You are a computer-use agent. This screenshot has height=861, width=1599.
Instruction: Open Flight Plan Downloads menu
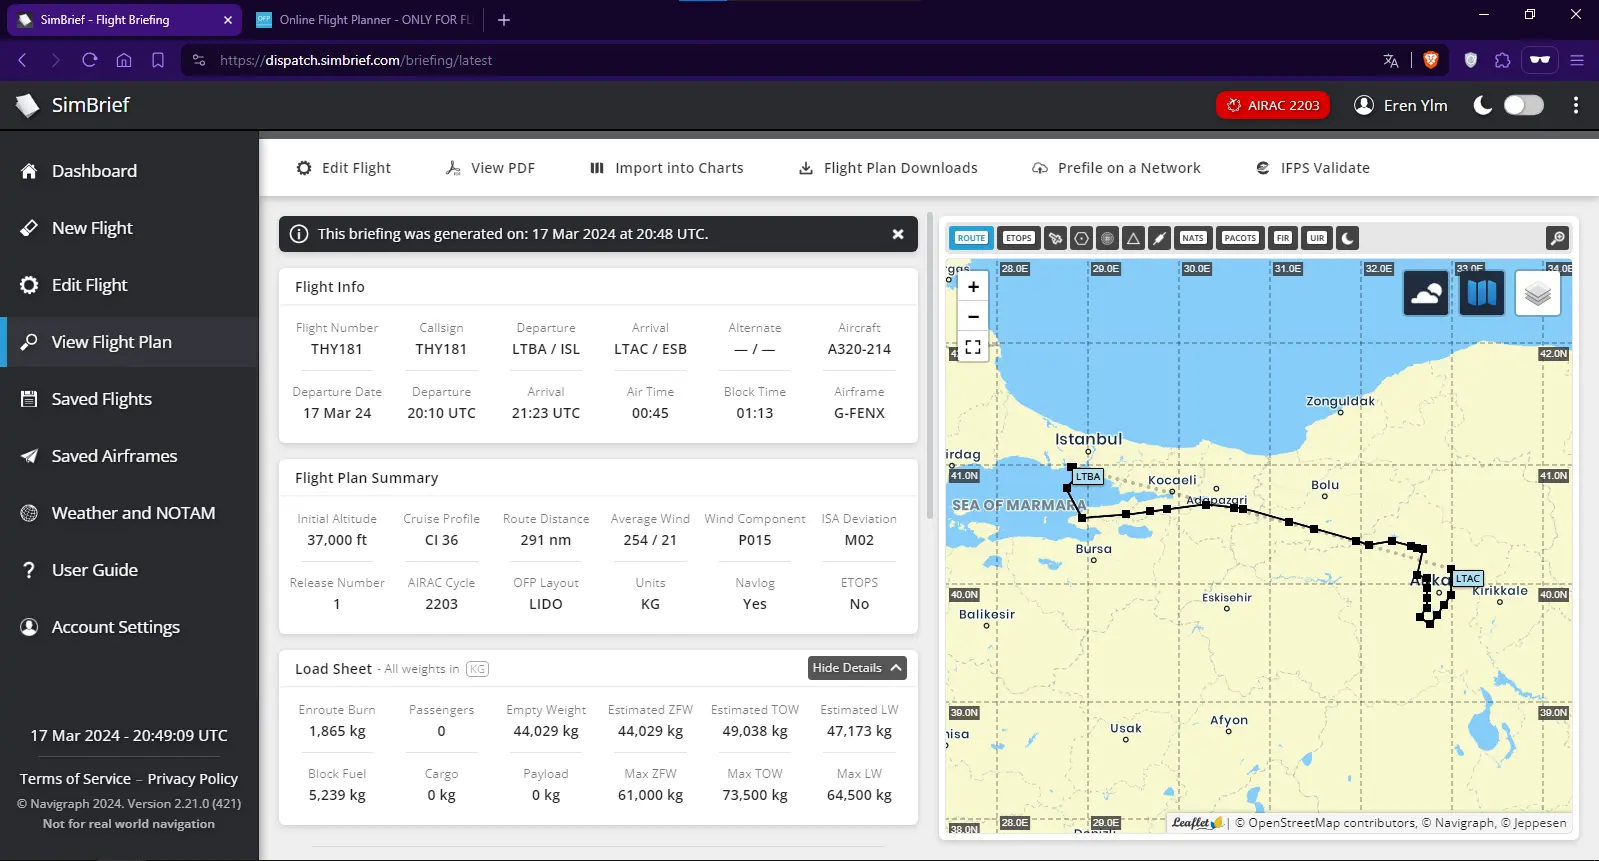[x=888, y=168]
